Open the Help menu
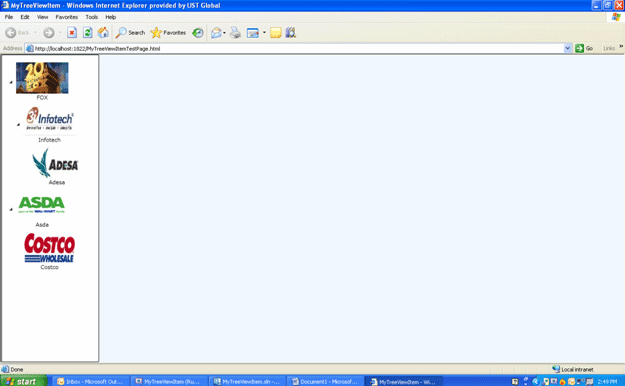625x386 pixels. click(111, 17)
